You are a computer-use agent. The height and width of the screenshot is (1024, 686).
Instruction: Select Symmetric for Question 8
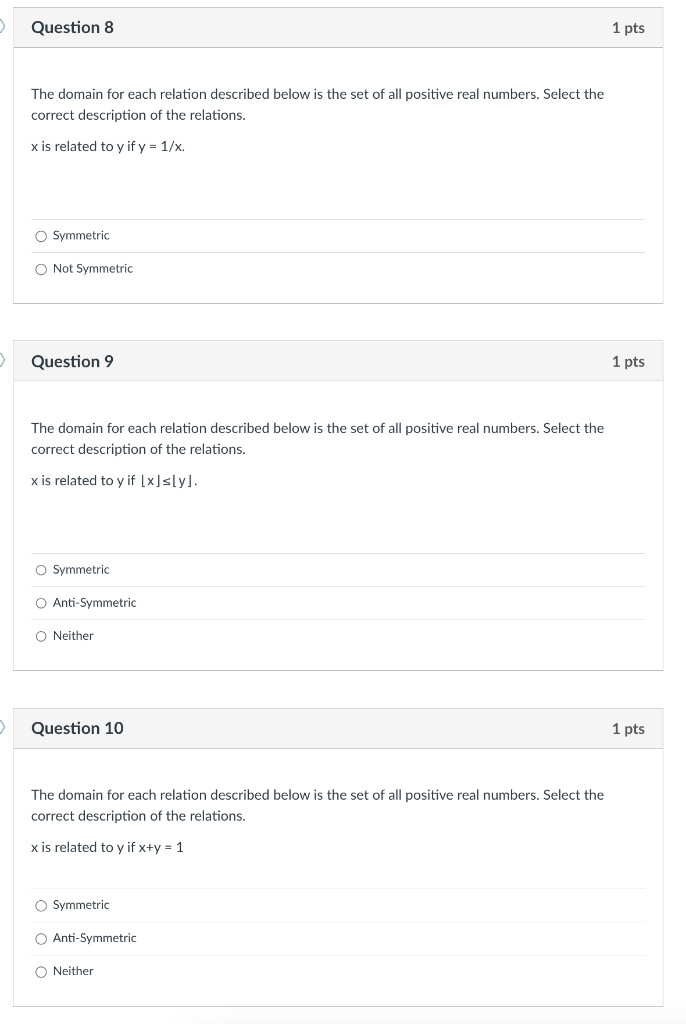click(x=39, y=235)
